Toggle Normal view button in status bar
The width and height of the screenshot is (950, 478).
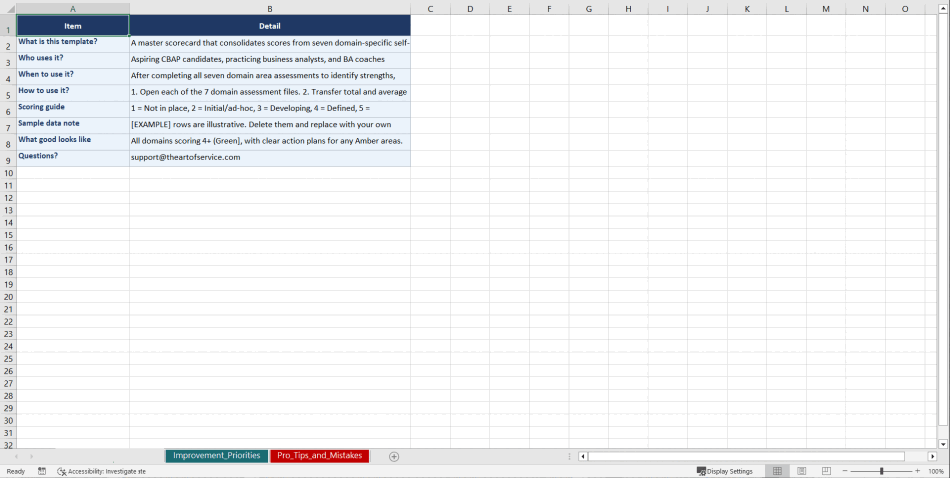pyautogui.click(x=777, y=471)
